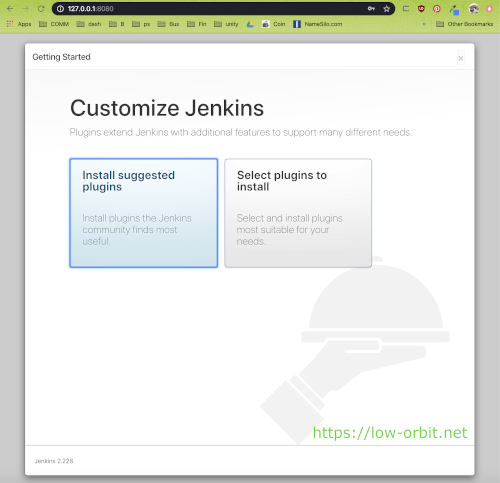Bookmark this page with the star icon
This screenshot has height=483, width=500.
(387, 9)
